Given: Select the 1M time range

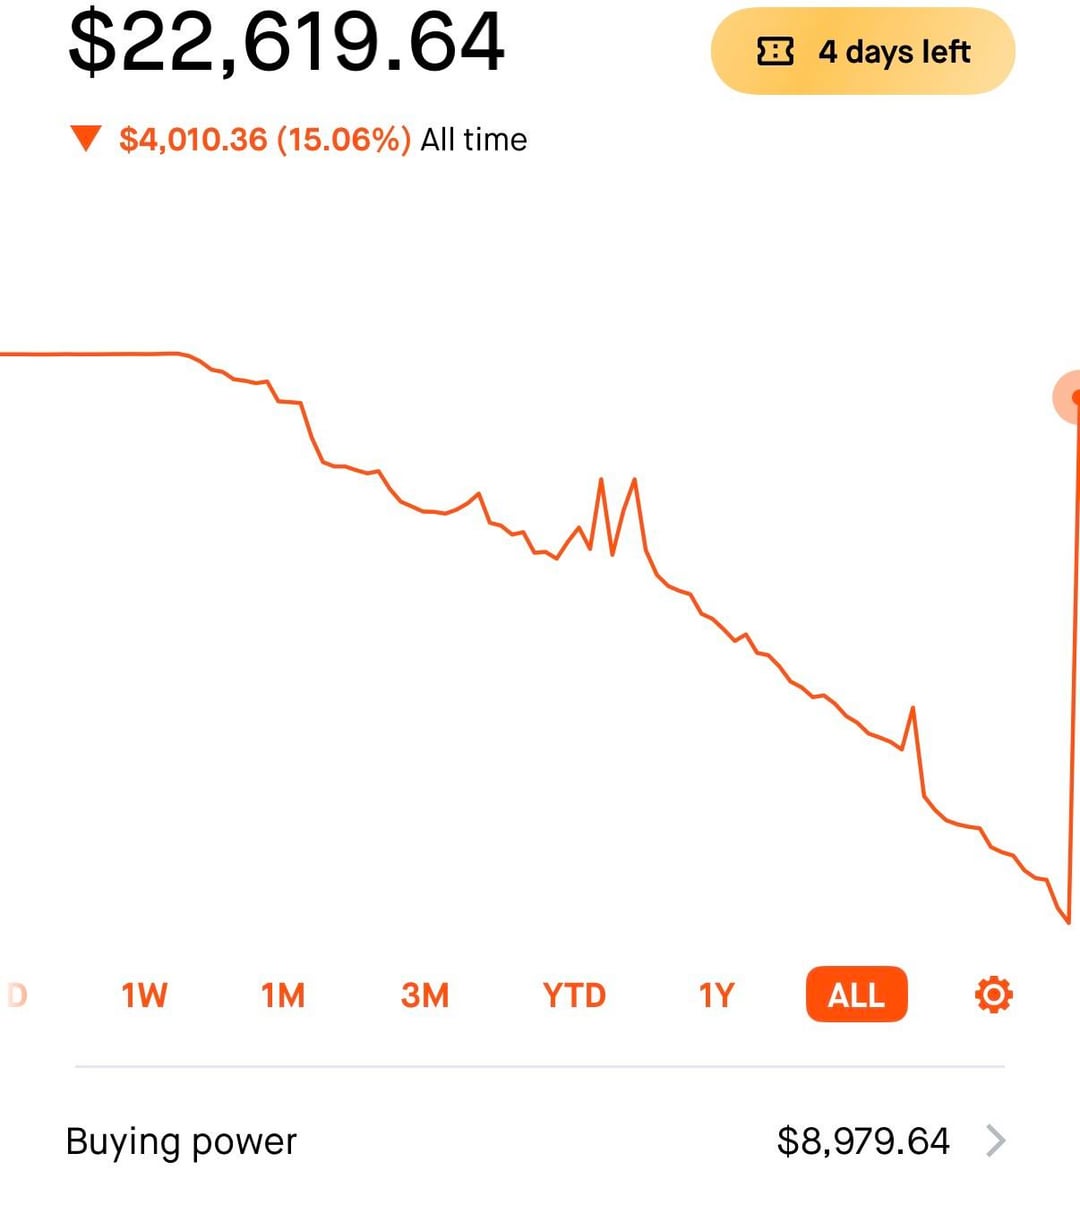Looking at the screenshot, I should coord(283,996).
